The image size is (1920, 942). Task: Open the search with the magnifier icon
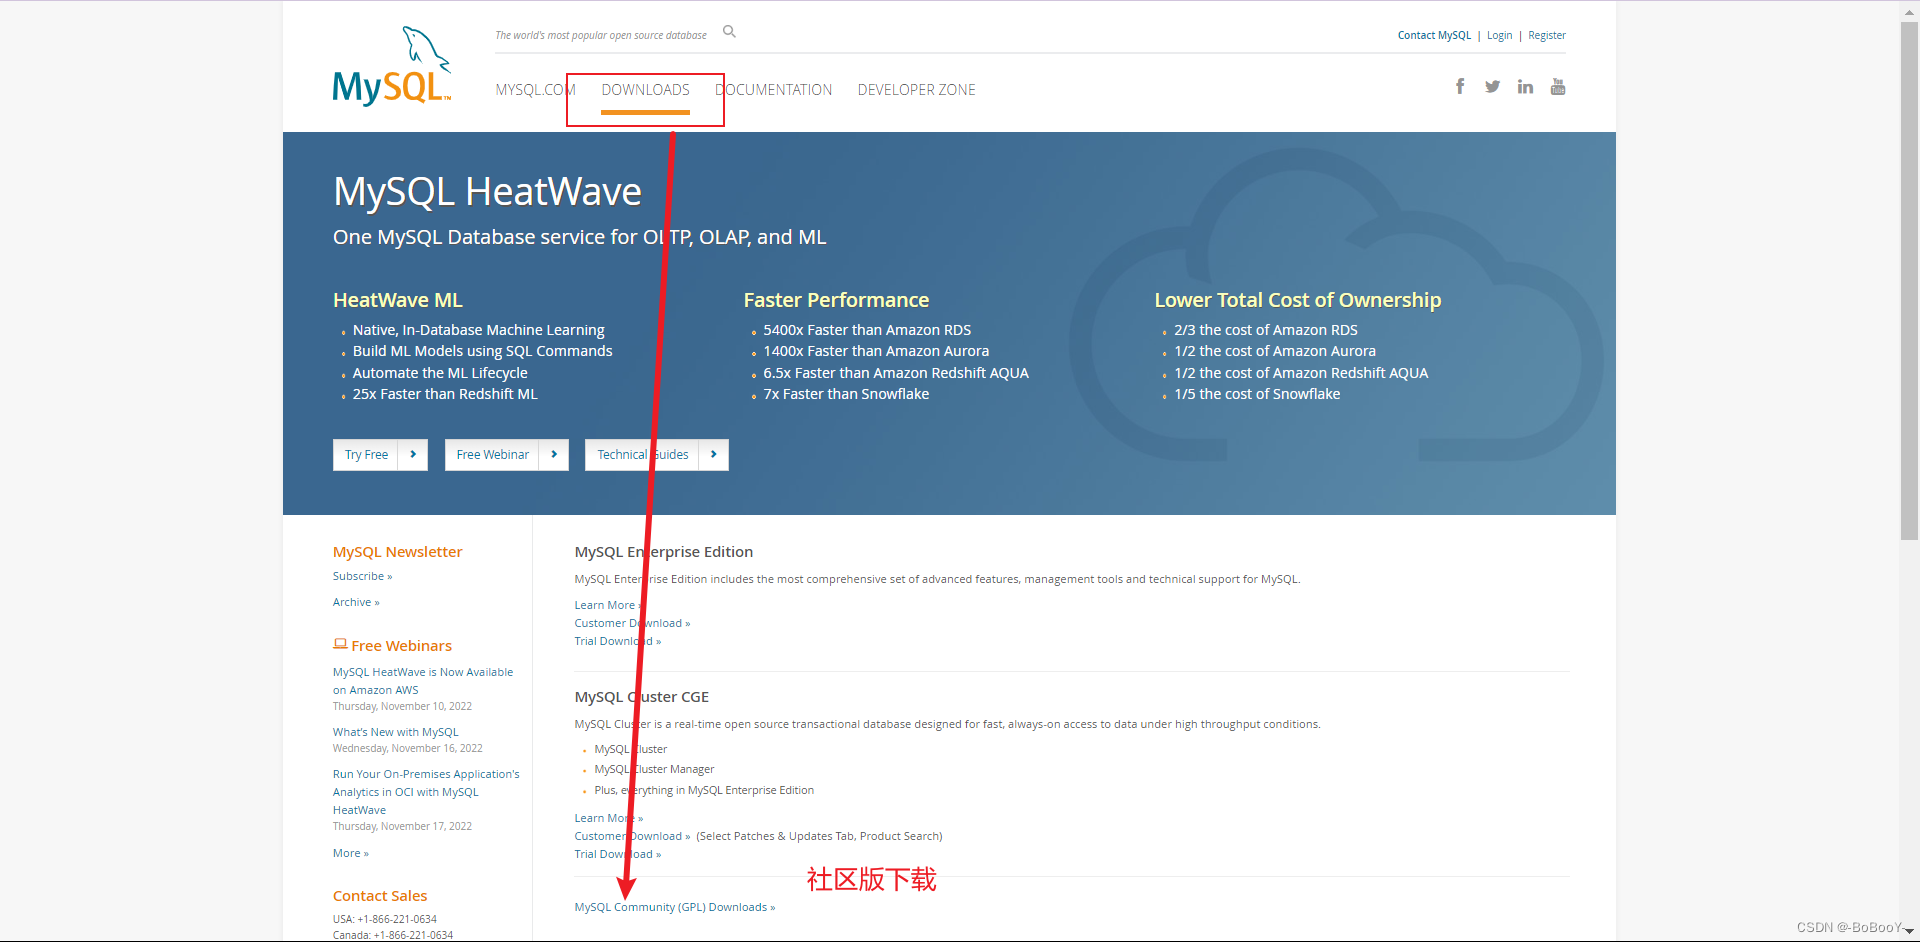tap(728, 31)
